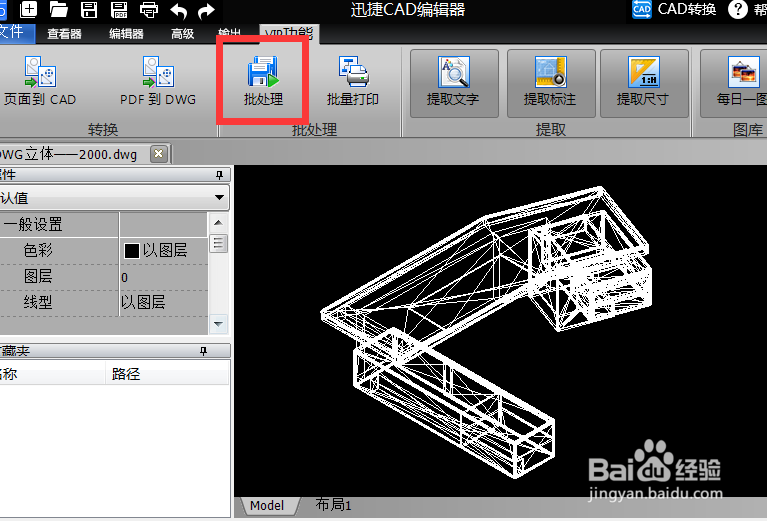Convert with the 页面到 CAD tool
The image size is (767, 521).
click(40, 81)
